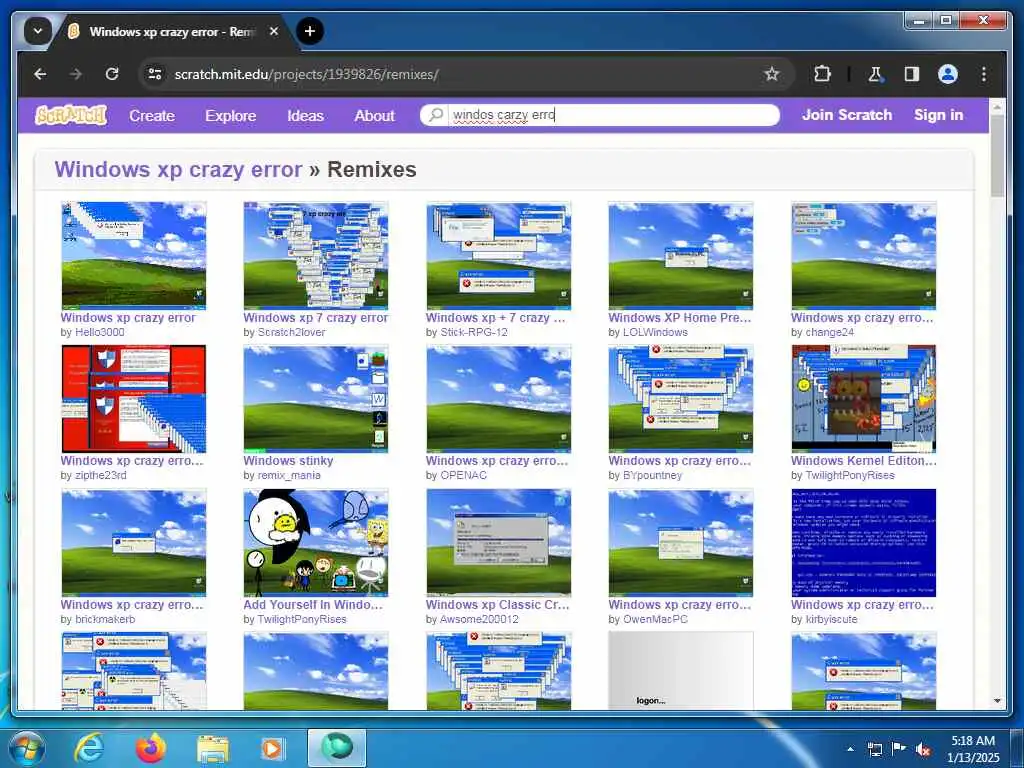
Task: Click the page vertical scrollbar thumb
Action: pyautogui.click(x=997, y=157)
